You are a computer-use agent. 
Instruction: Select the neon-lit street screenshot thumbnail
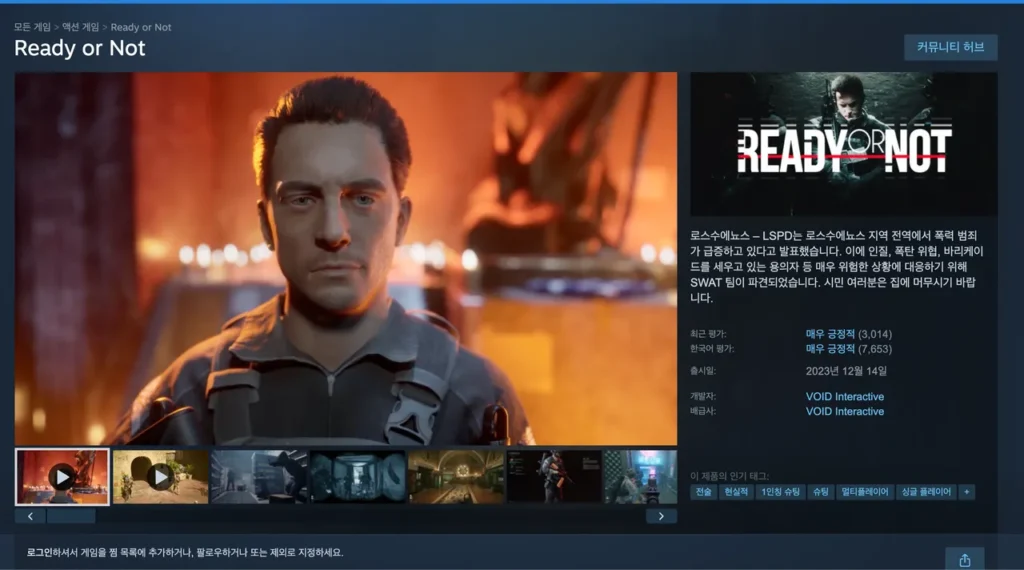(x=641, y=477)
